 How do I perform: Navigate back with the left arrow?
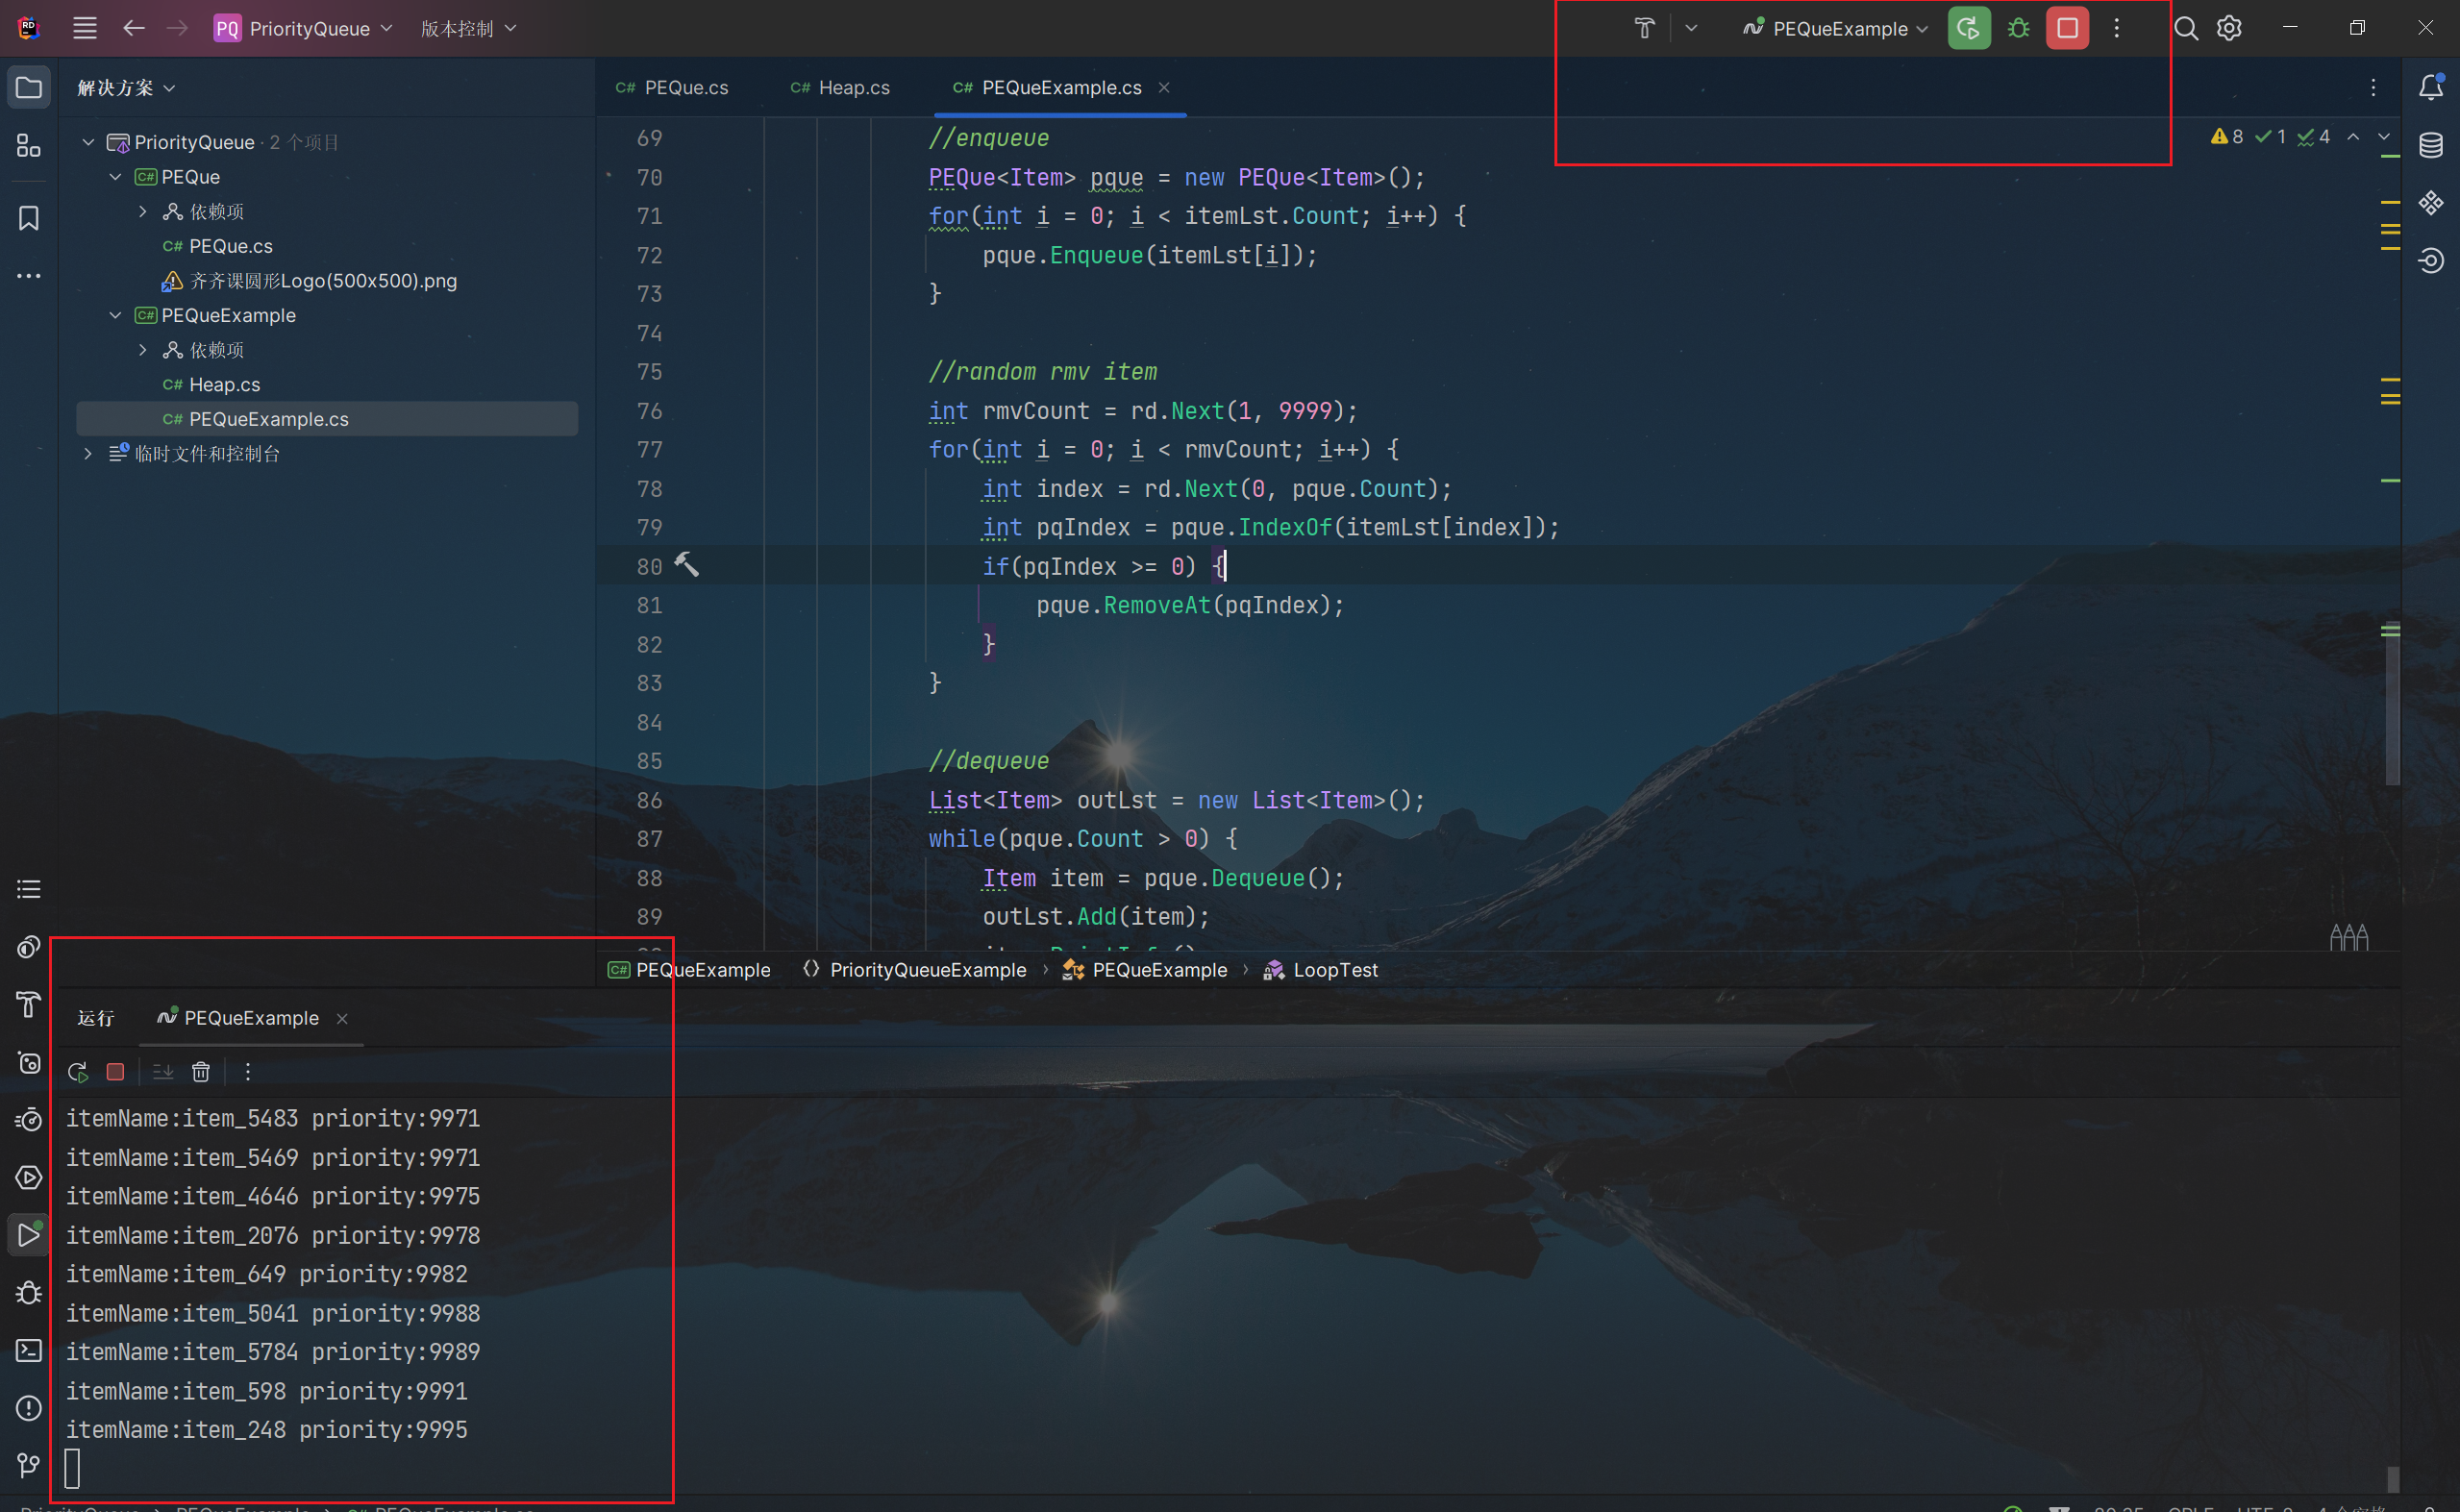click(133, 28)
